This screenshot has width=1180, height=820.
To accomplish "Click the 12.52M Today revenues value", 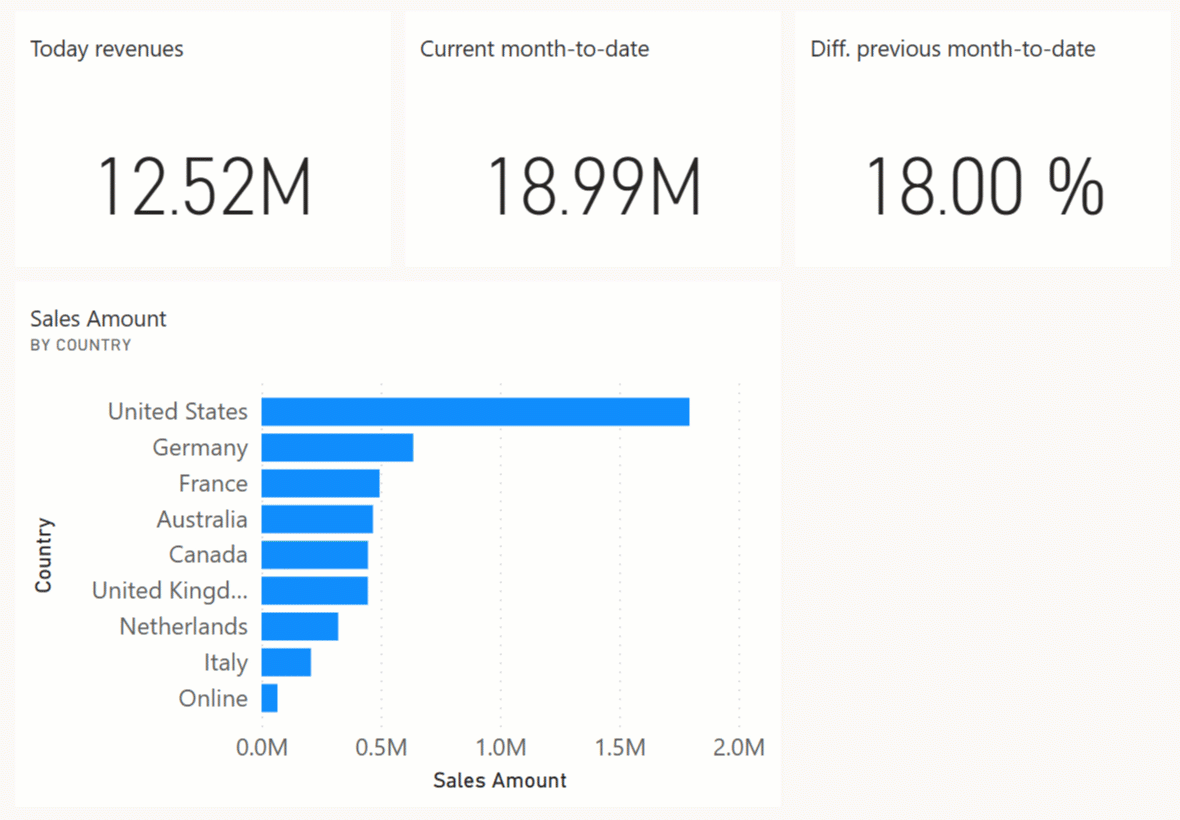I will (204, 187).
